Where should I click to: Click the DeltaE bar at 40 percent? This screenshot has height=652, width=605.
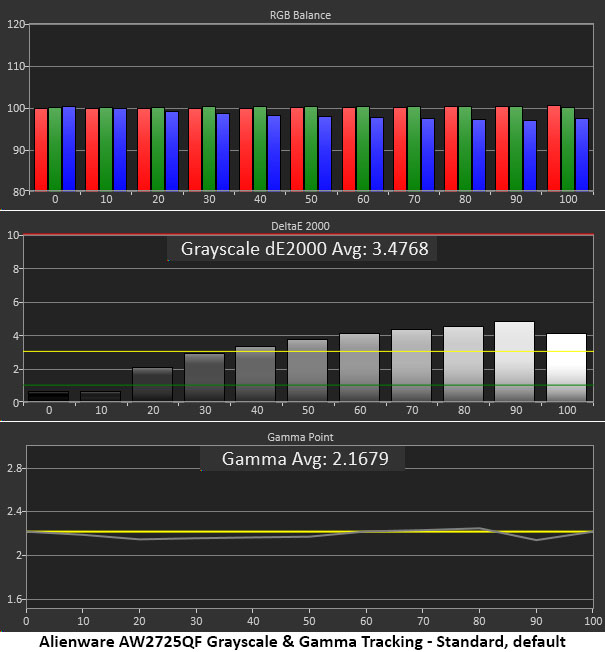256,374
